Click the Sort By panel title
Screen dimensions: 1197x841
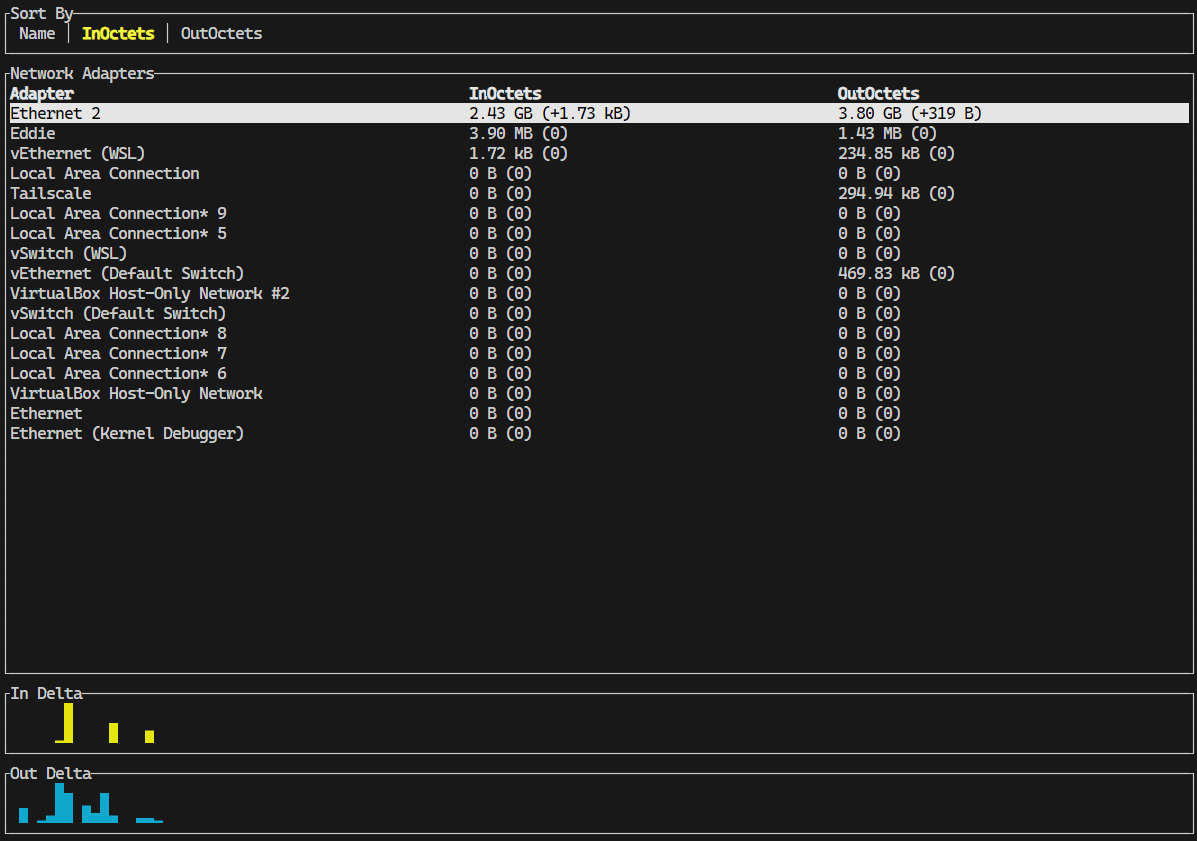[41, 13]
